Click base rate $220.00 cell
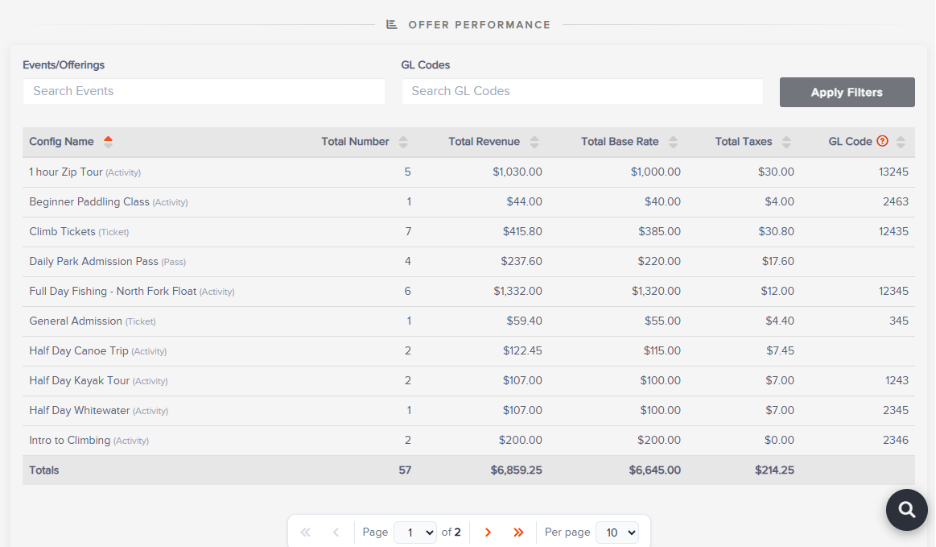The width and height of the screenshot is (936, 547). (659, 262)
